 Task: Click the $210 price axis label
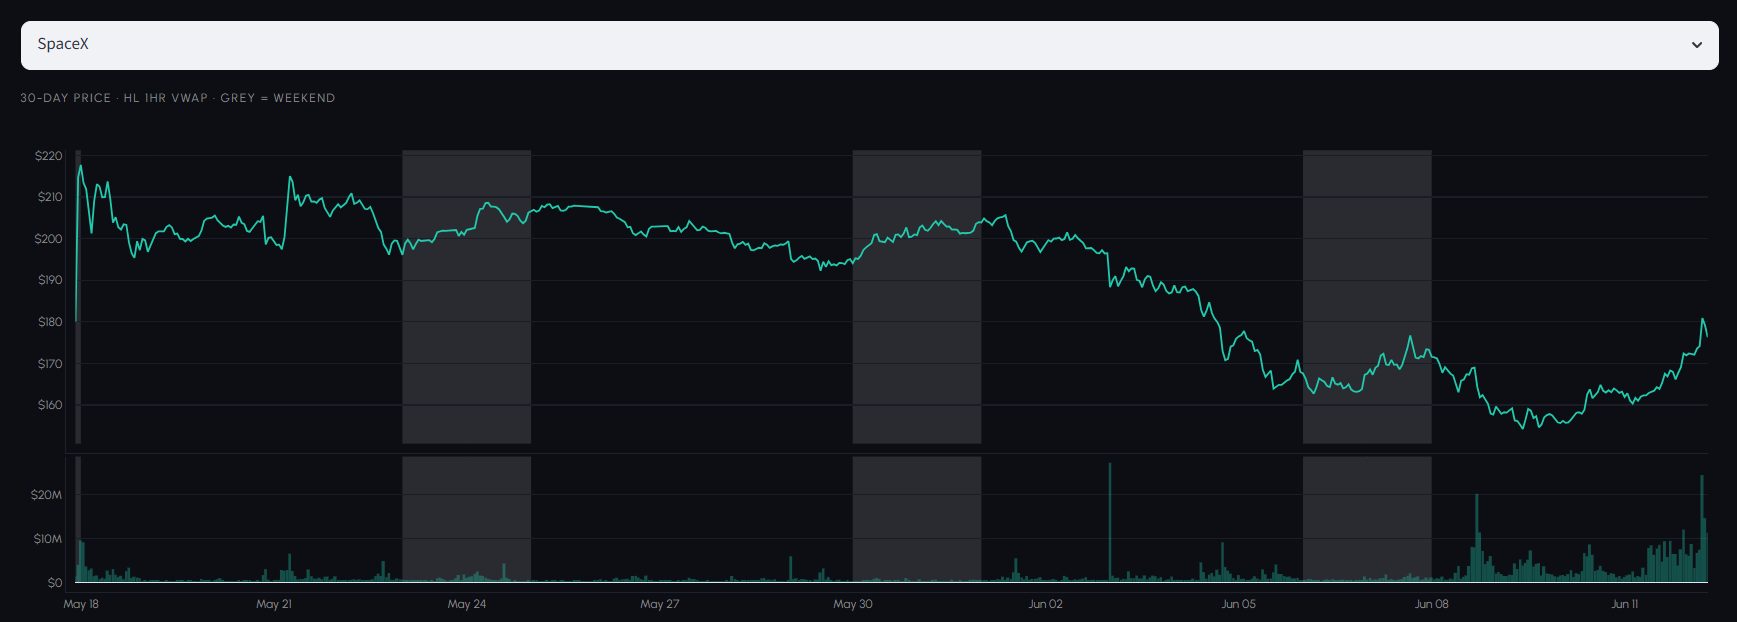(x=49, y=197)
